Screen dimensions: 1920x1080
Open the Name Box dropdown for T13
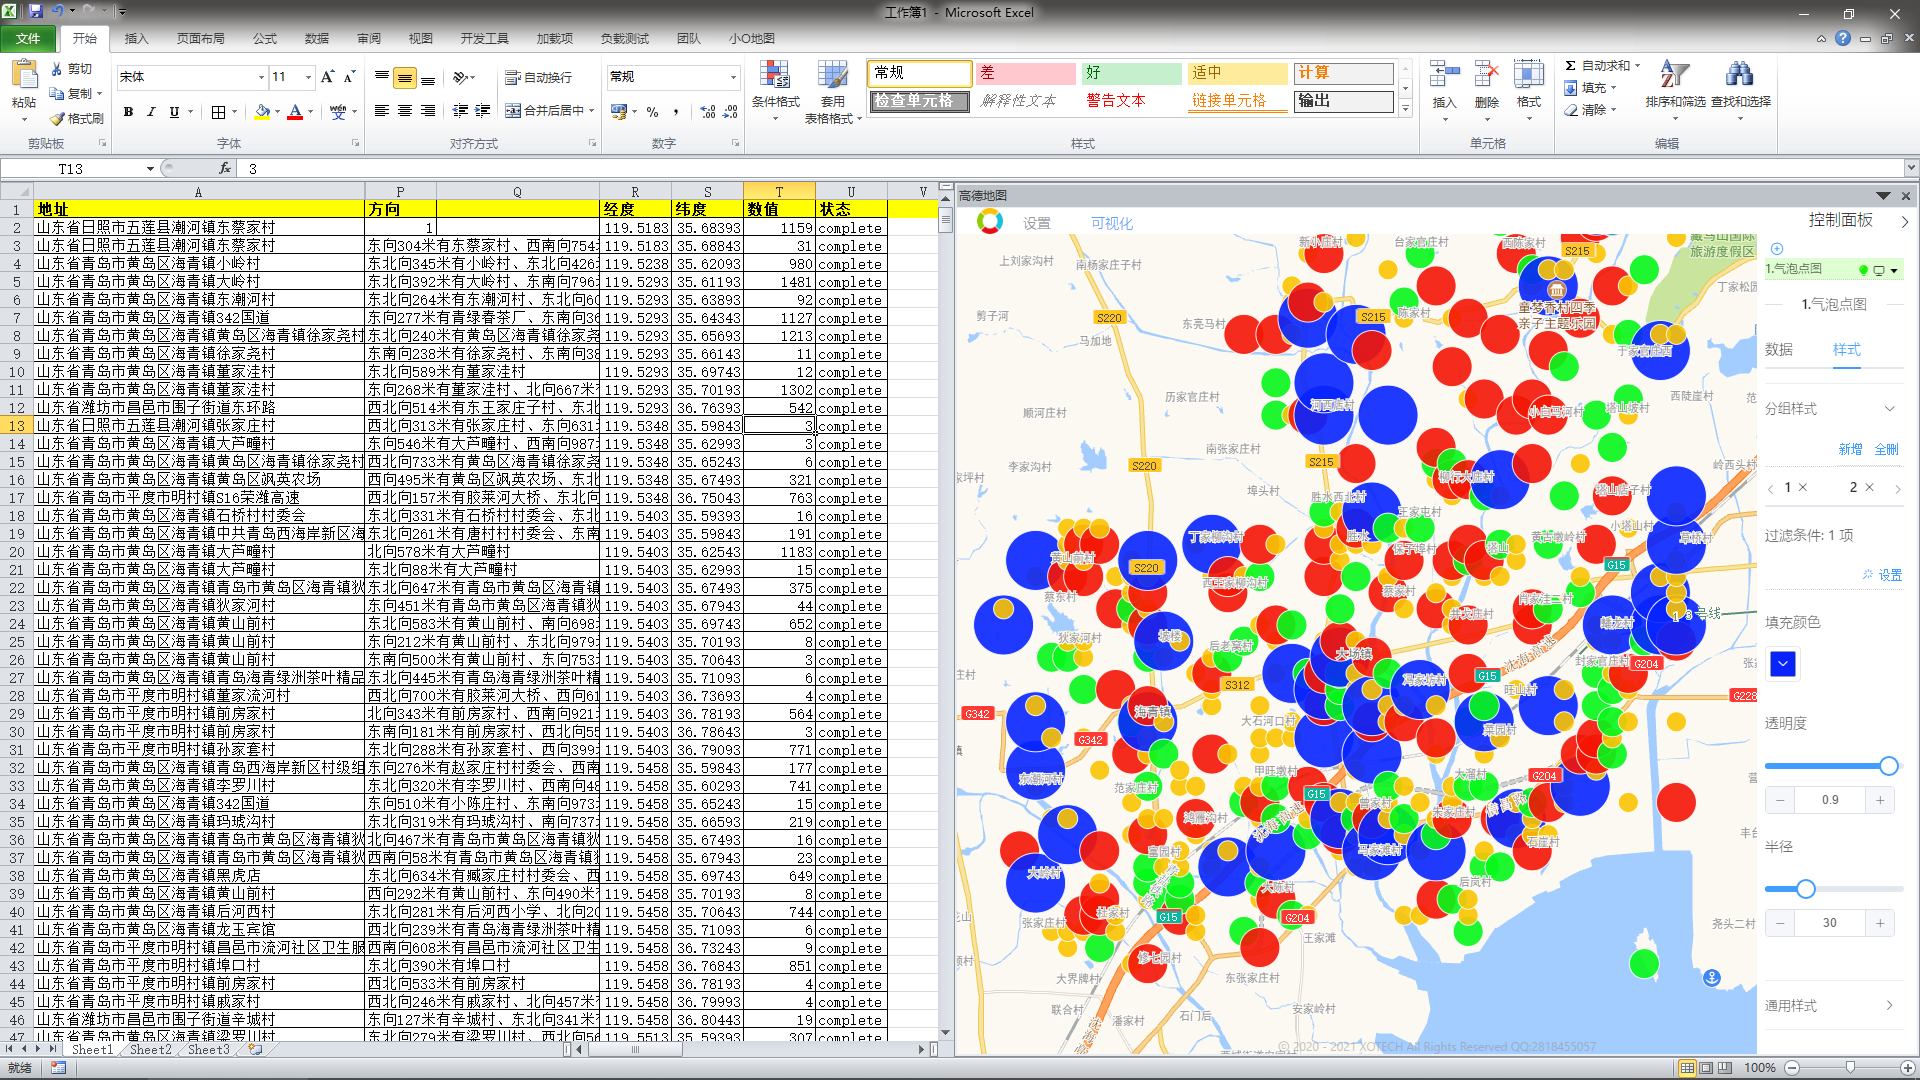tap(150, 169)
